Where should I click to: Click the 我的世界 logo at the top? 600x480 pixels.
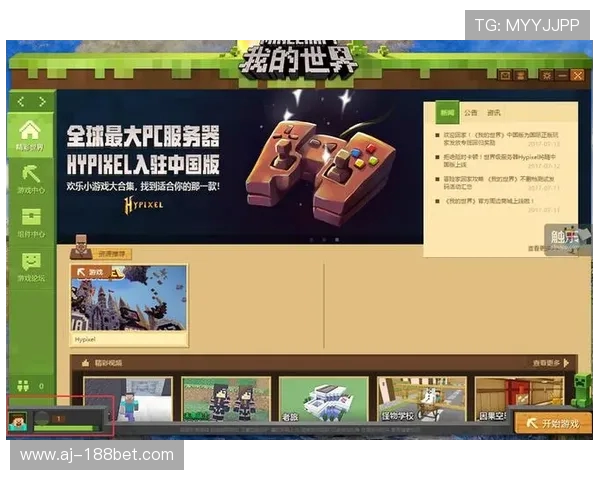299,61
